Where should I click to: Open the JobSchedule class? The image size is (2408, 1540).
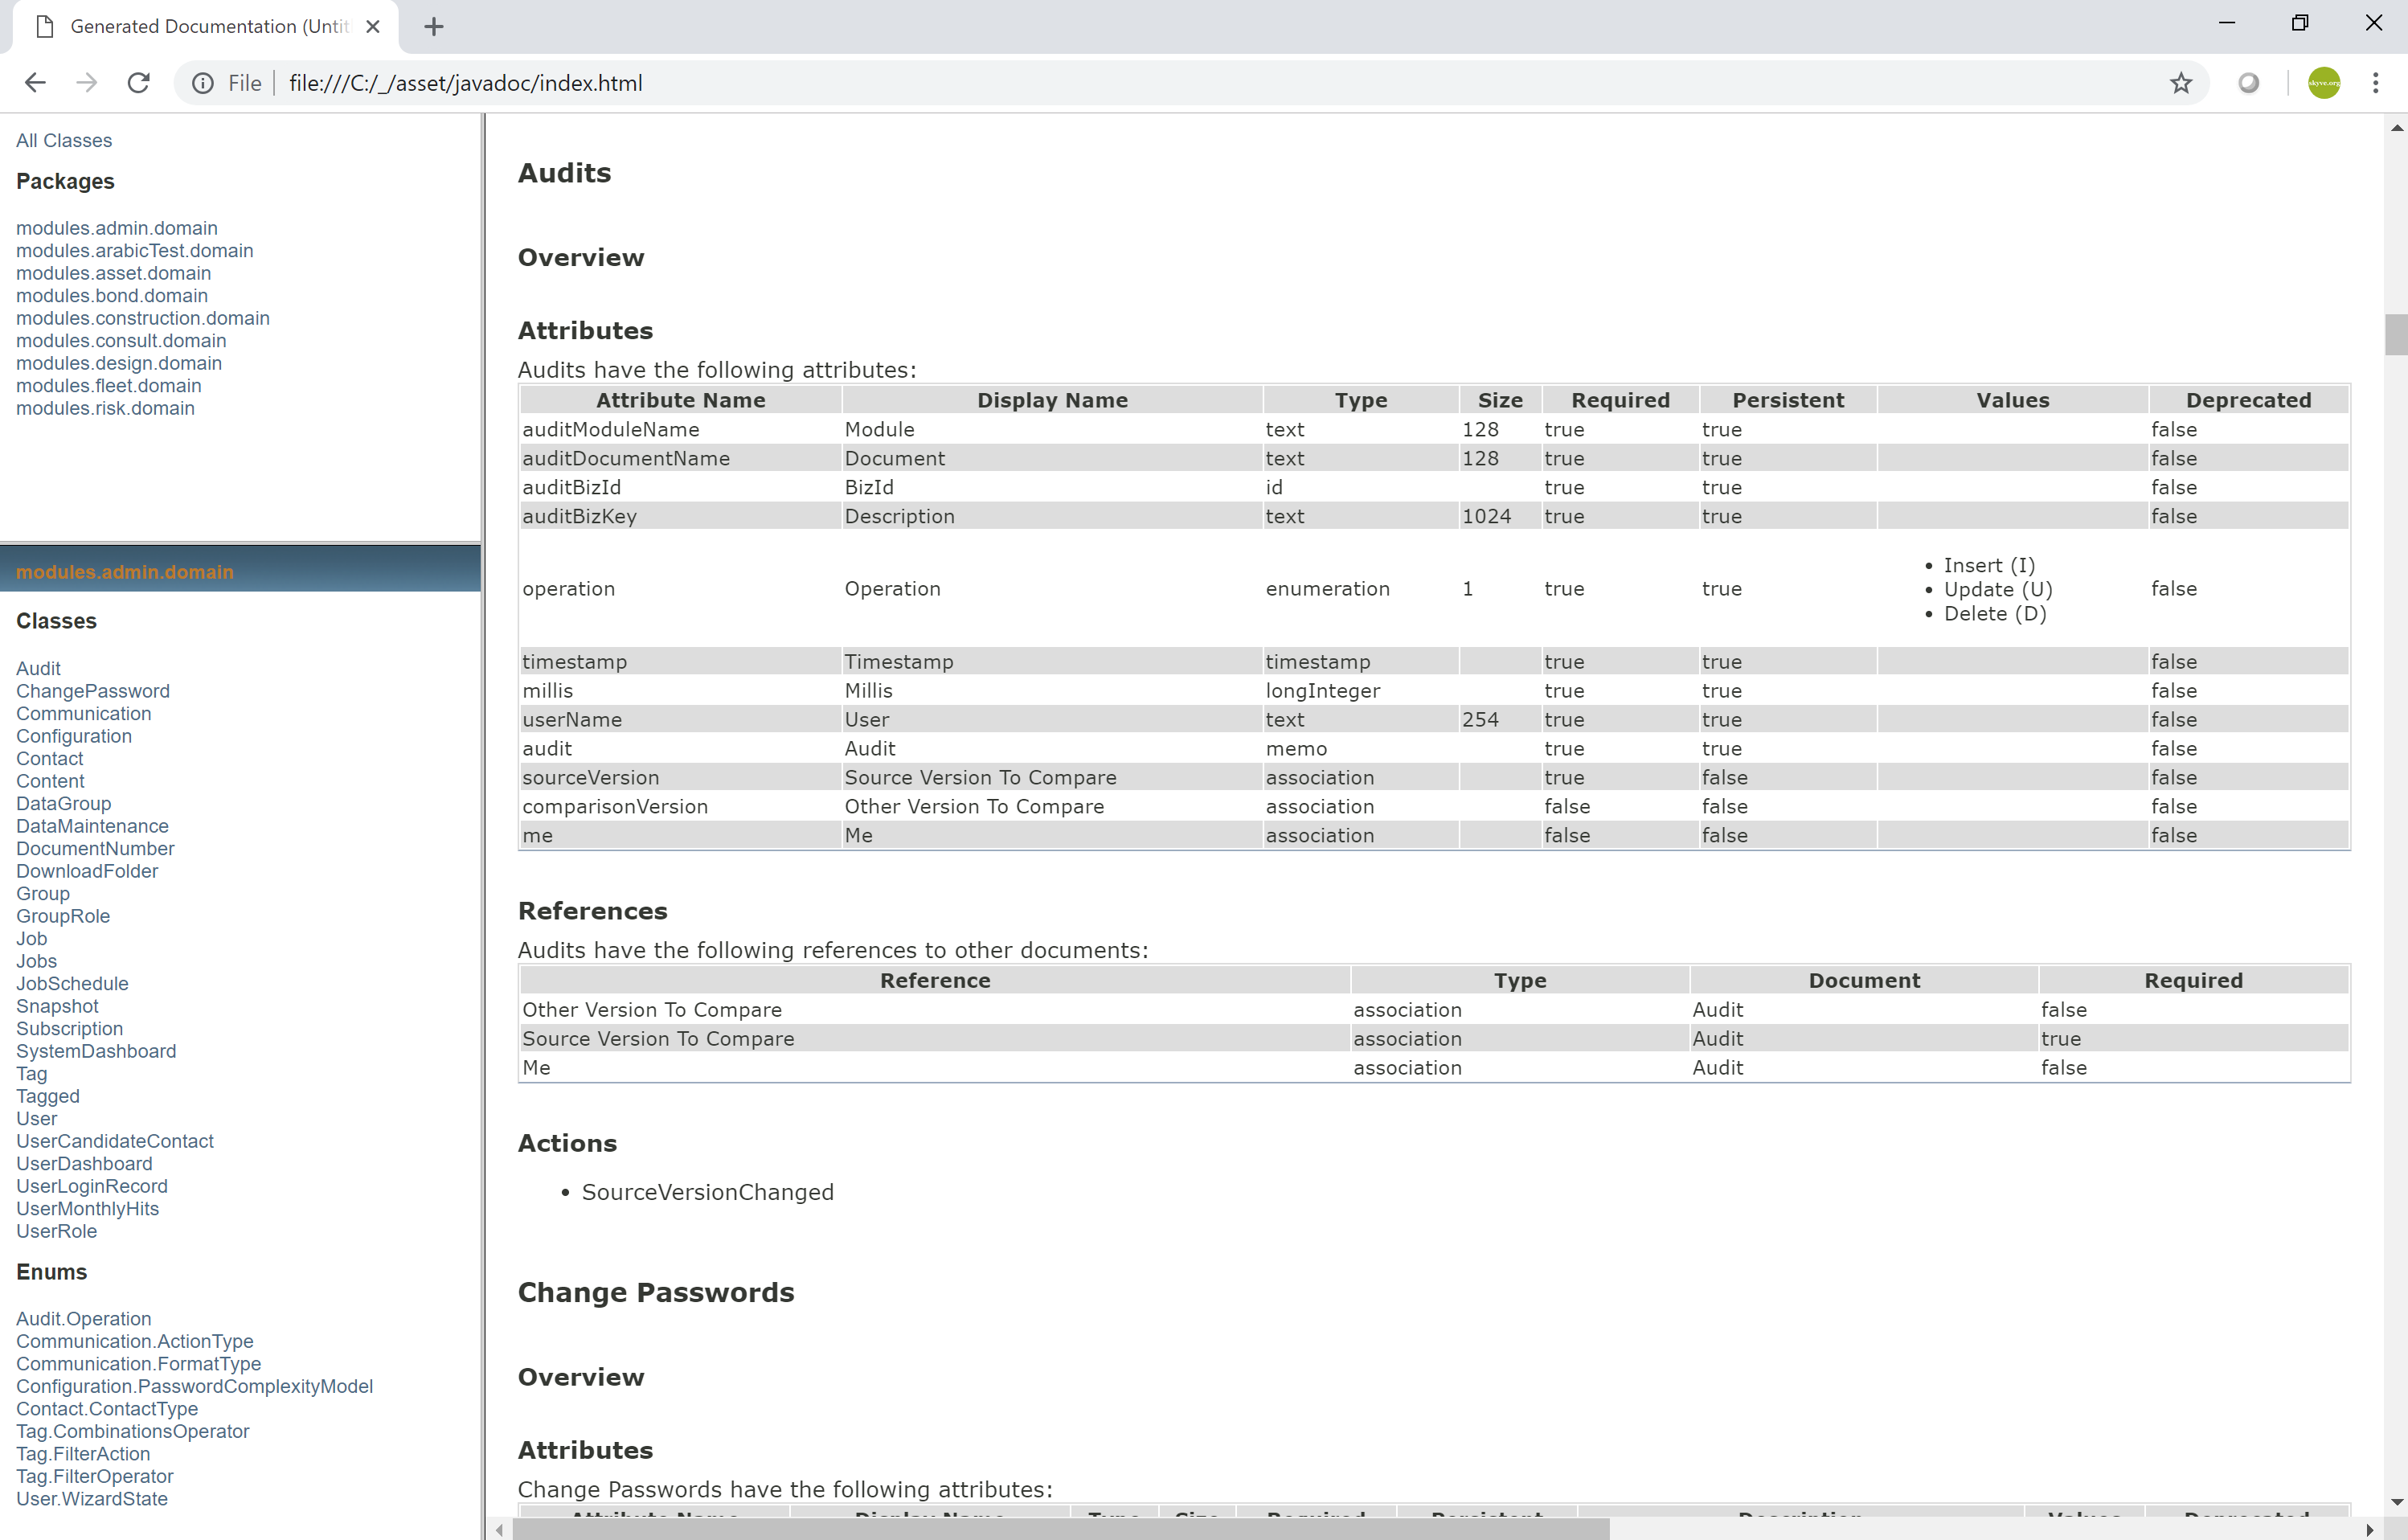point(73,983)
